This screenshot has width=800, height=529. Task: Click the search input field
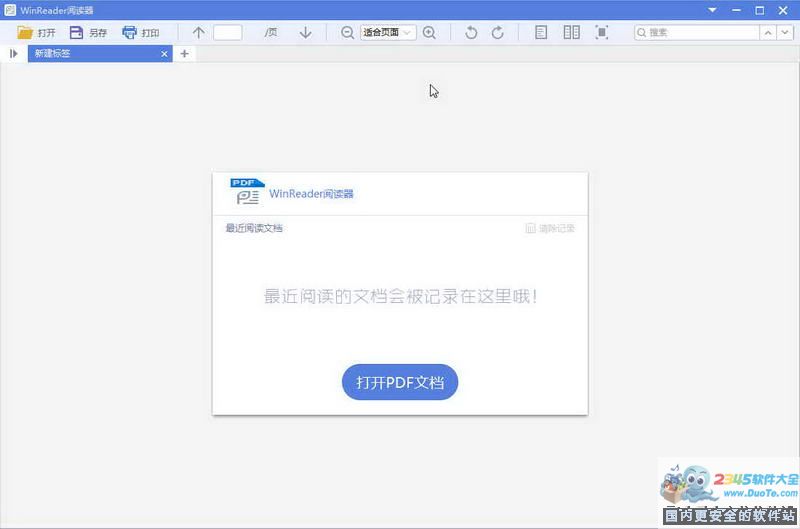click(697, 33)
